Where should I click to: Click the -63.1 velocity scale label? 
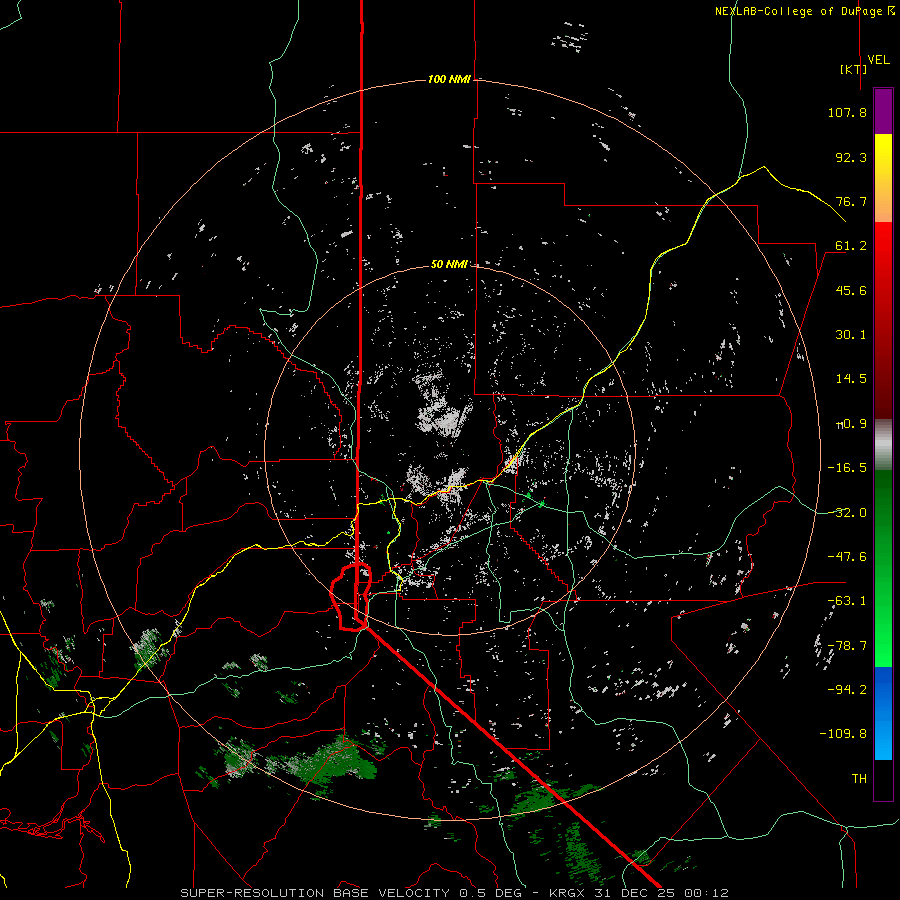pos(847,601)
